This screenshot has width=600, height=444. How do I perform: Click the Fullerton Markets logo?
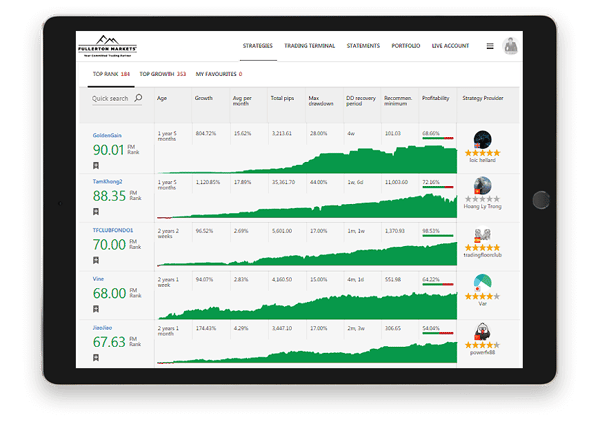[x=111, y=47]
